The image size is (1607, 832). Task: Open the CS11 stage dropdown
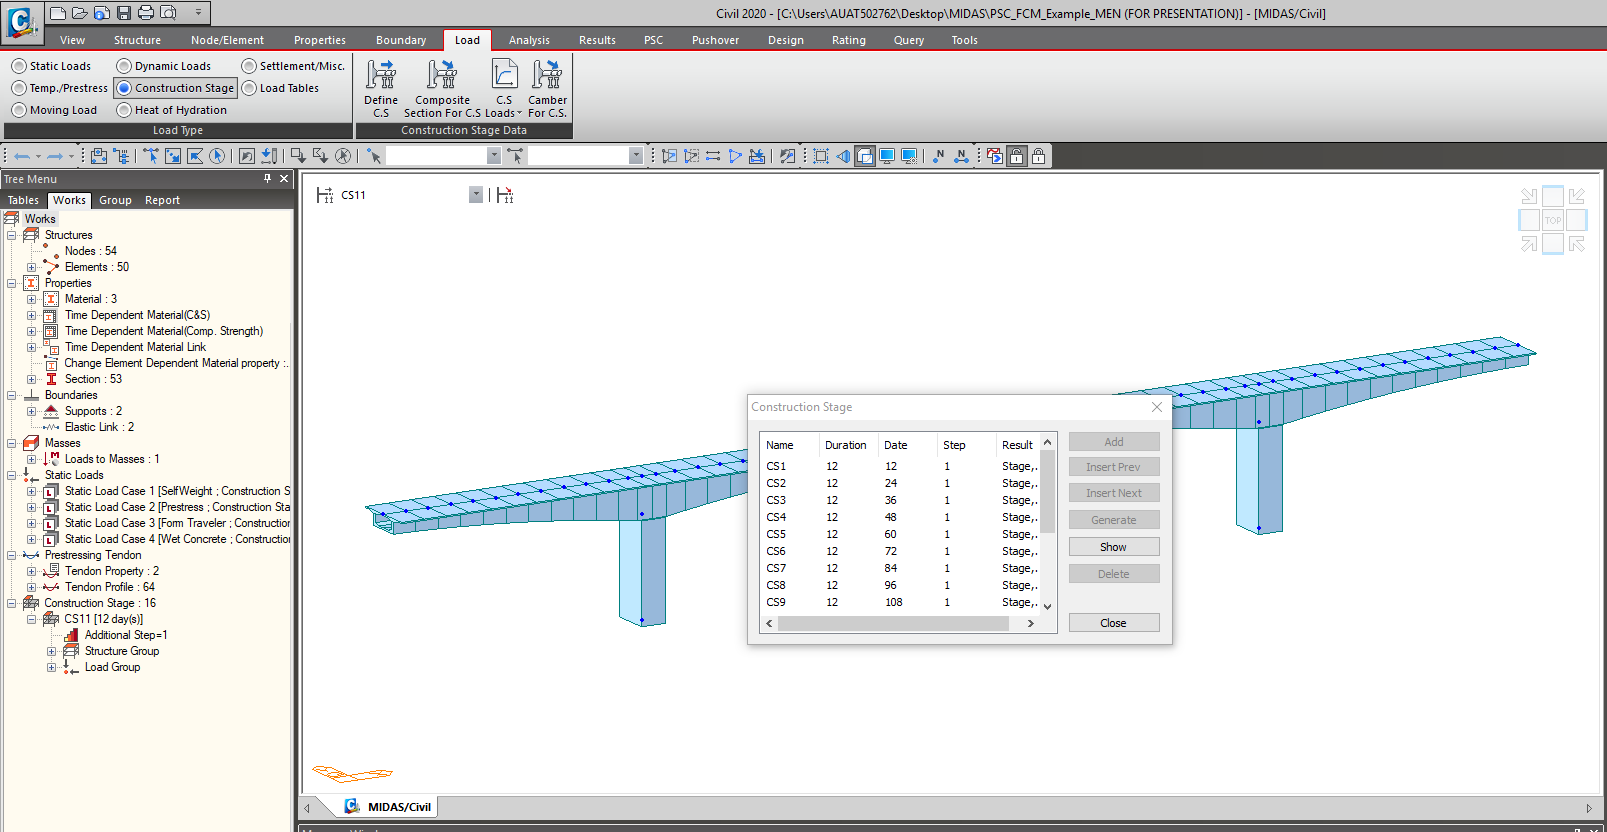[x=476, y=195]
